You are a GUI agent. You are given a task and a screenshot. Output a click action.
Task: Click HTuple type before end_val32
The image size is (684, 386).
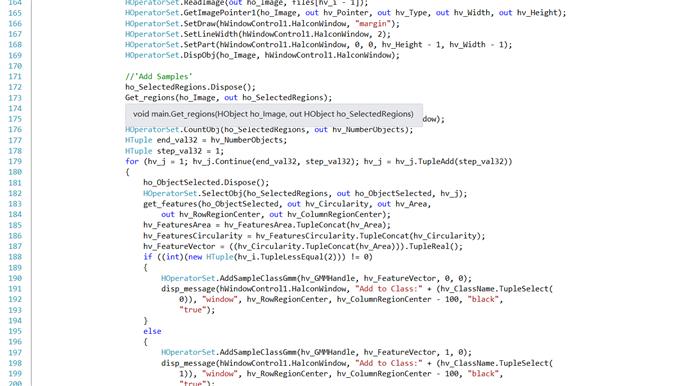point(138,140)
